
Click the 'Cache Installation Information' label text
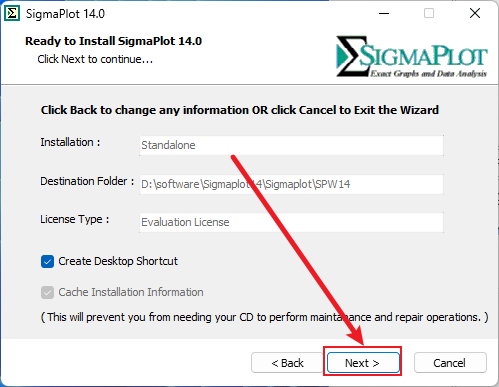click(131, 292)
